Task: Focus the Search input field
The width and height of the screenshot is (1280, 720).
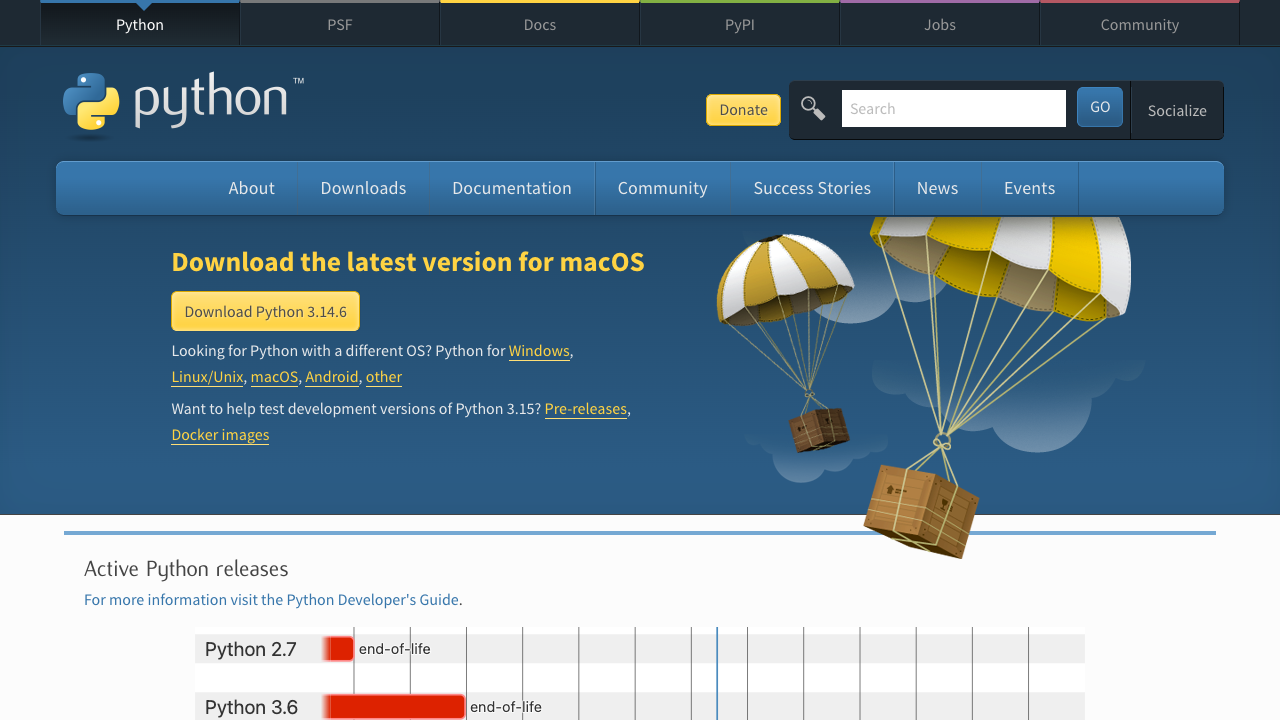Action: pyautogui.click(x=954, y=109)
